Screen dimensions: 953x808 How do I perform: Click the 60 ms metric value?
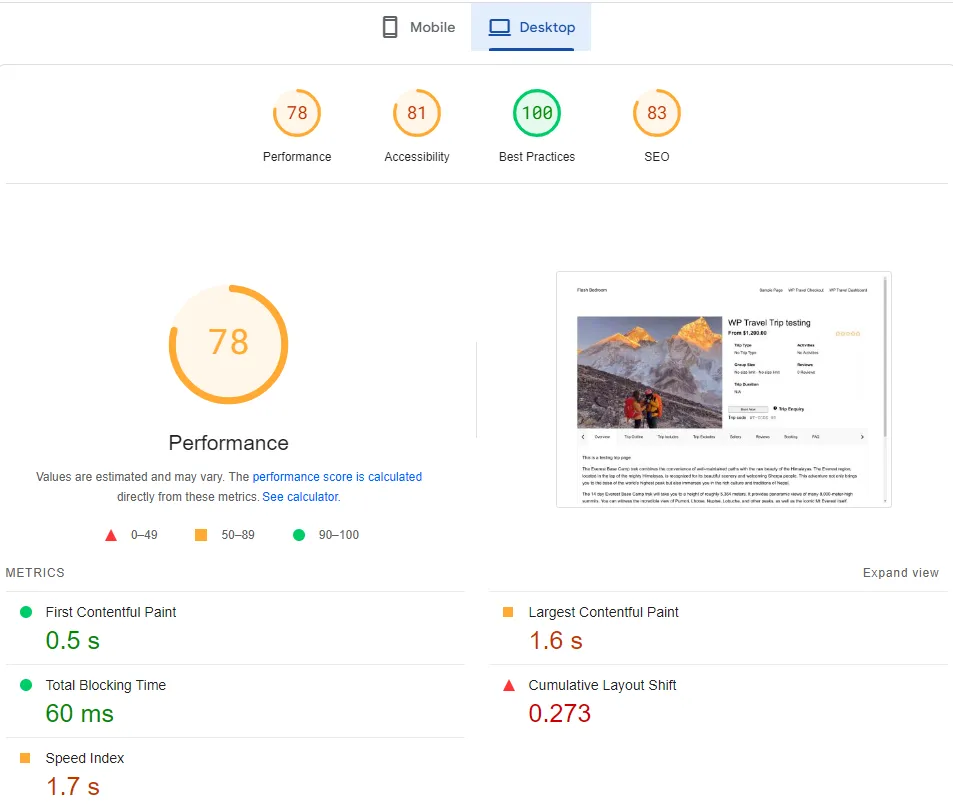[x=80, y=713]
